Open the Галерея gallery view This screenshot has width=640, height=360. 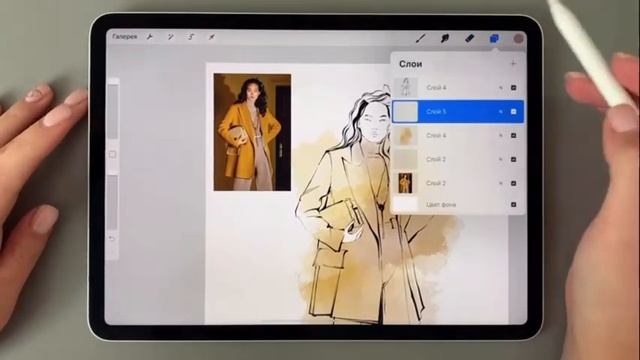coord(124,37)
